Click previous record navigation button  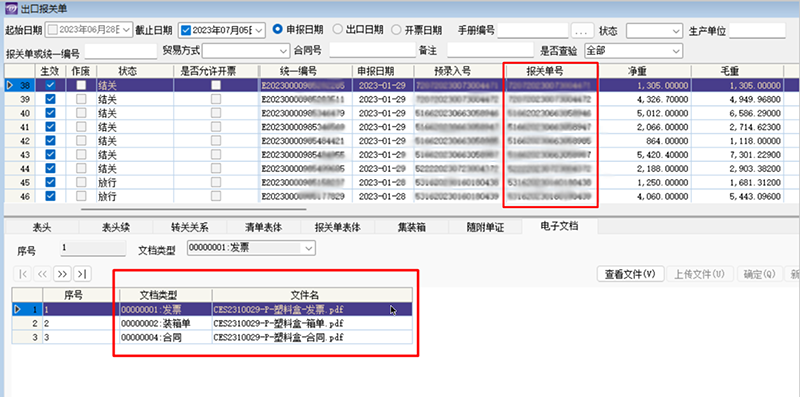tap(43, 274)
